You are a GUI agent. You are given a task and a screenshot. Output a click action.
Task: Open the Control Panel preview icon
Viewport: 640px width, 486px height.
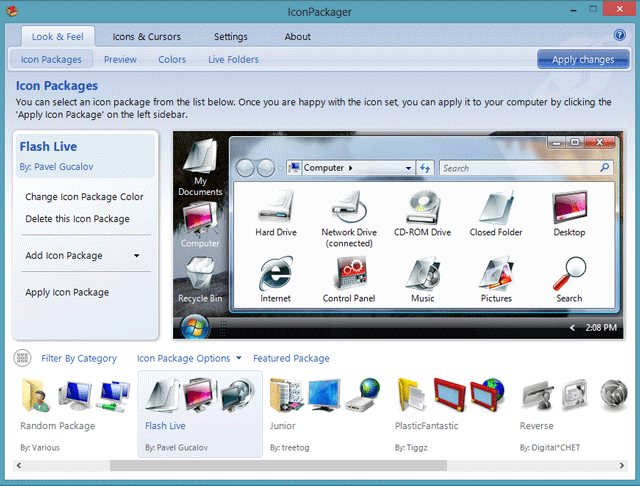tap(349, 273)
